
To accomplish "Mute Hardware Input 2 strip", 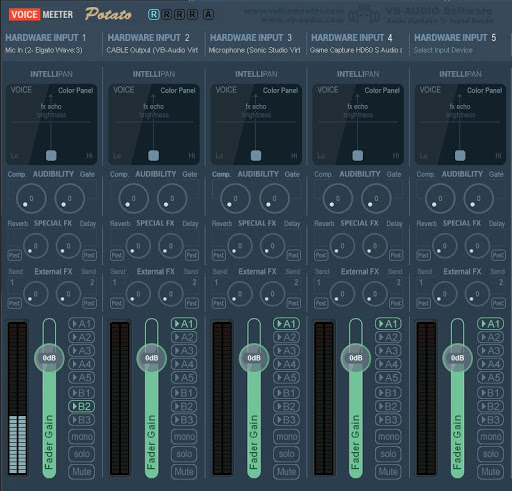I will pyautogui.click(x=184, y=472).
